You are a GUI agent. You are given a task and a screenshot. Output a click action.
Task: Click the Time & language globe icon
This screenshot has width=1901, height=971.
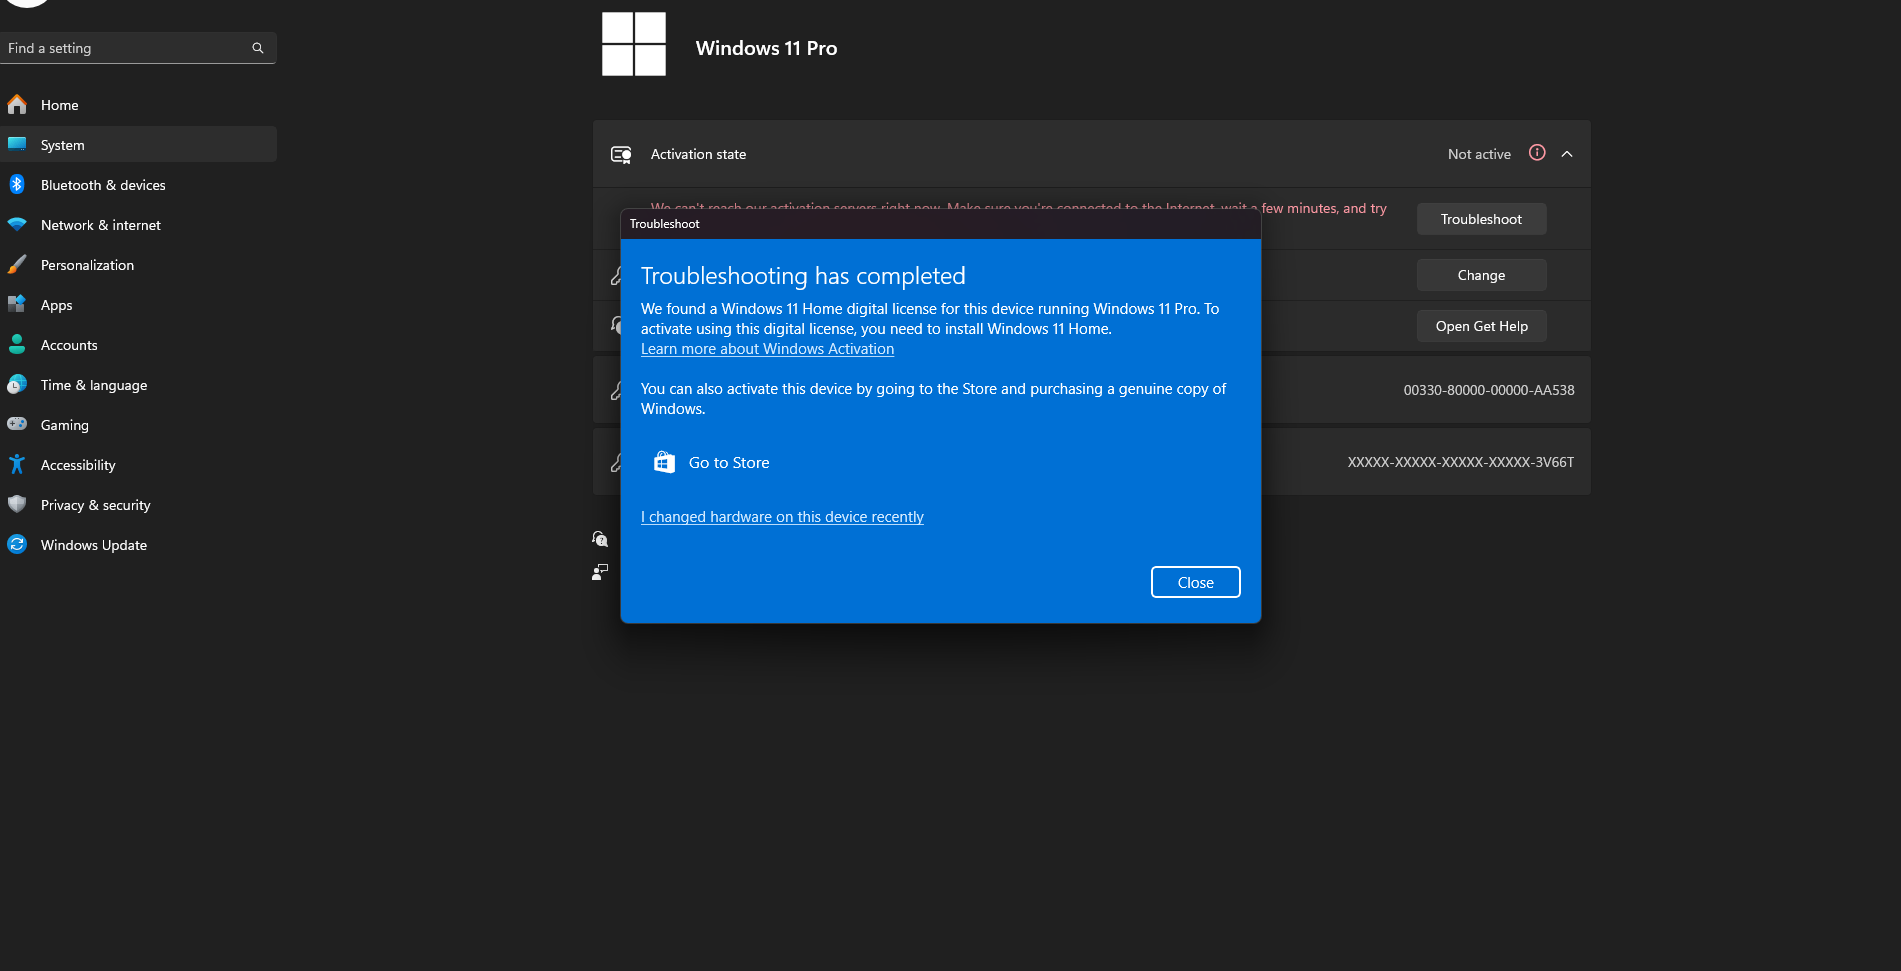coord(17,385)
